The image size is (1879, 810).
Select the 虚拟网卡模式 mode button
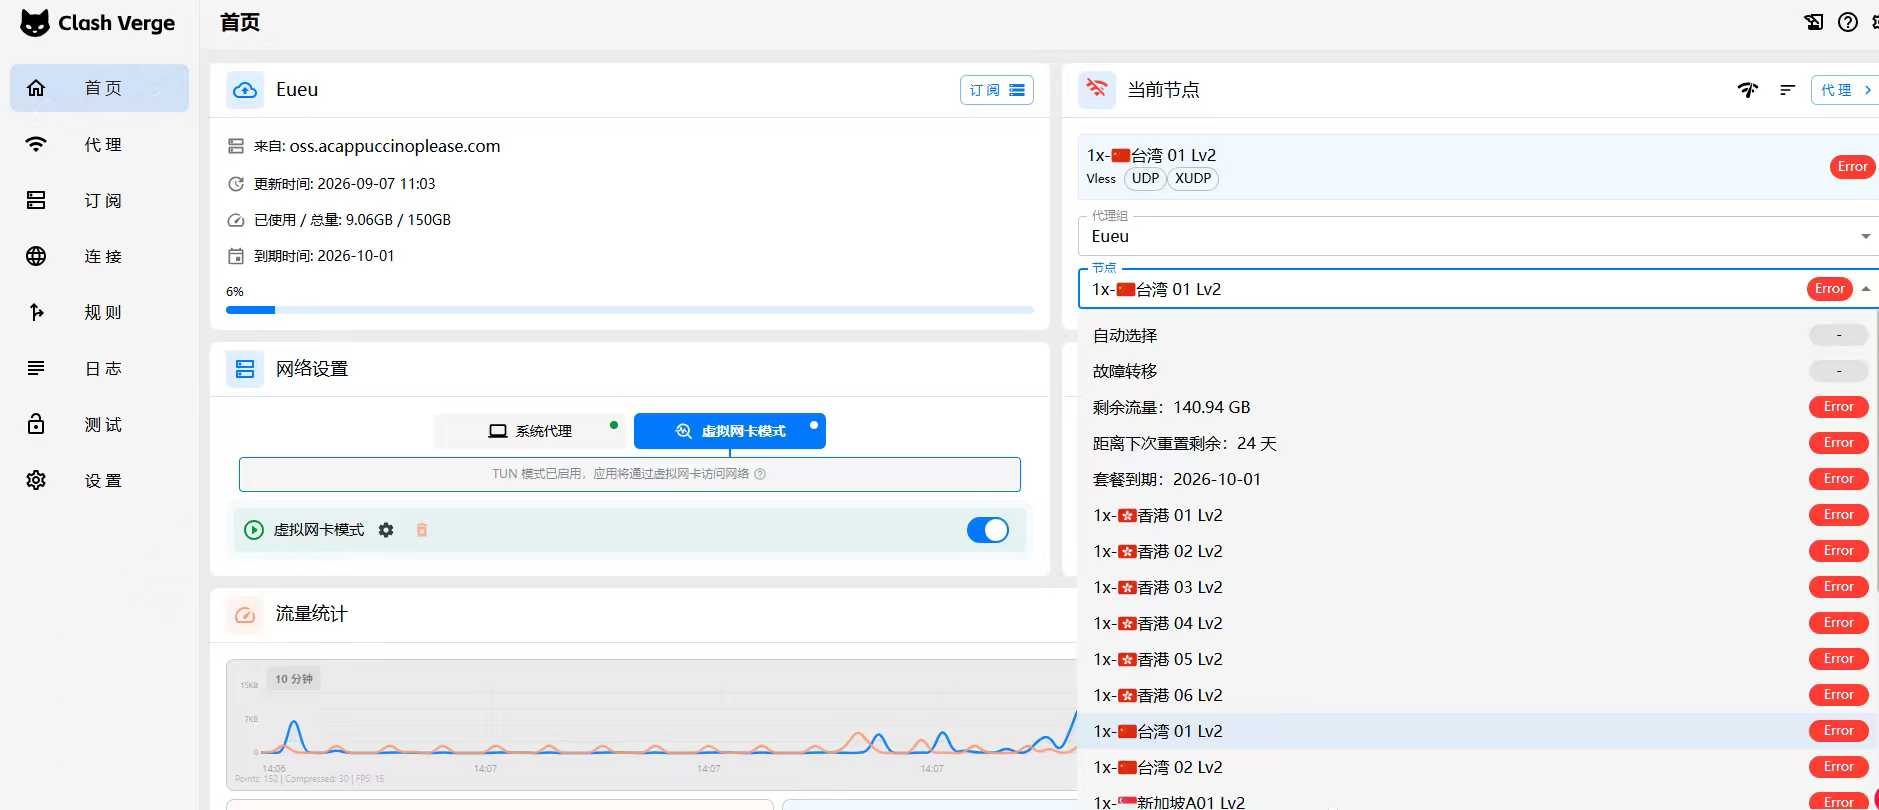[730, 431]
